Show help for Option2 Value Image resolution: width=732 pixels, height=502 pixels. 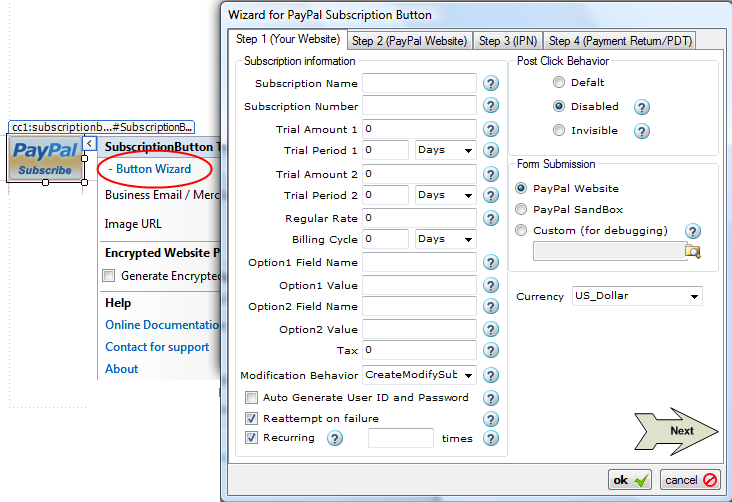[x=491, y=330]
